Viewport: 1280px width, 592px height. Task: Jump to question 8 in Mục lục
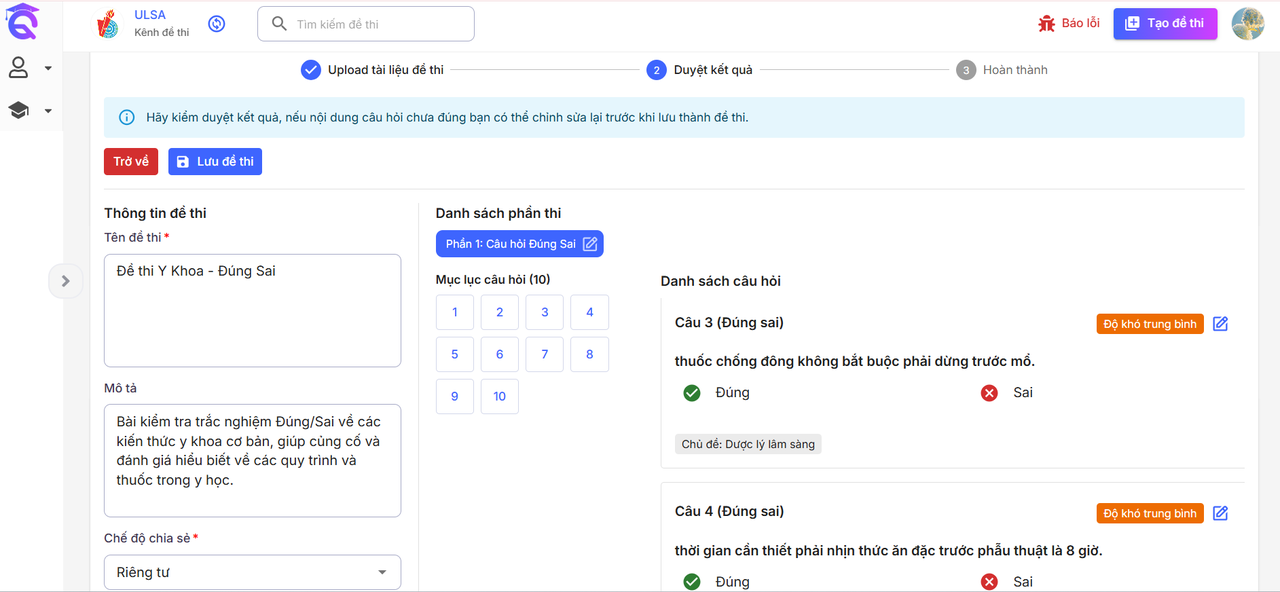(590, 354)
